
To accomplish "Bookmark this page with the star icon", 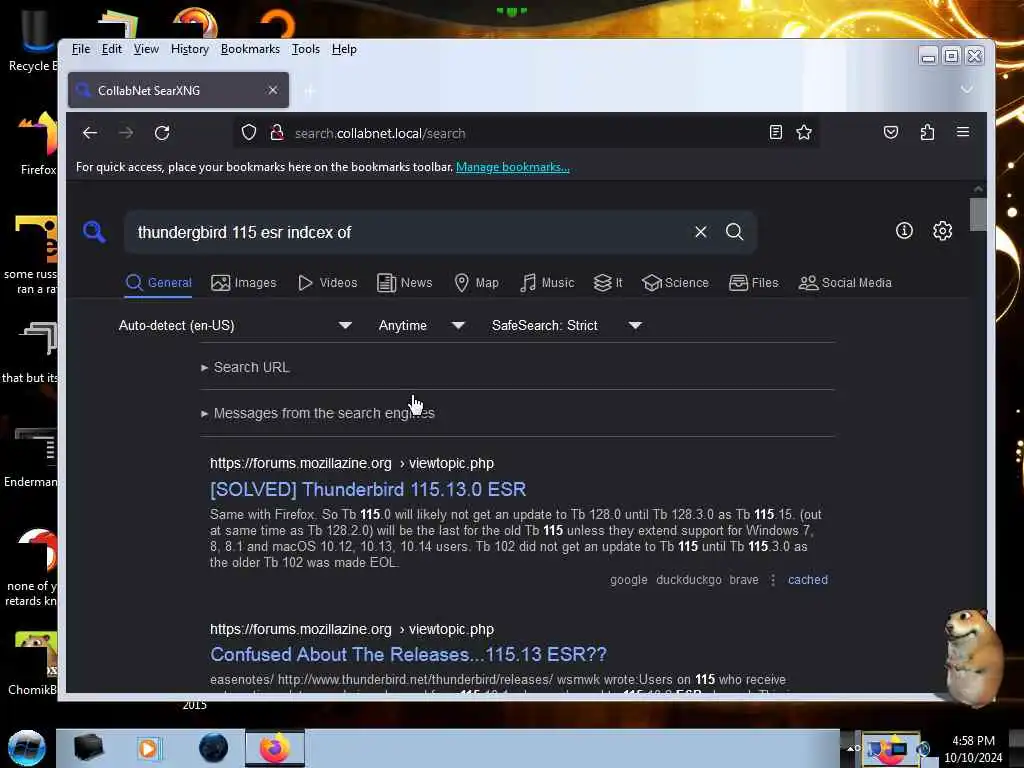I will tap(804, 133).
